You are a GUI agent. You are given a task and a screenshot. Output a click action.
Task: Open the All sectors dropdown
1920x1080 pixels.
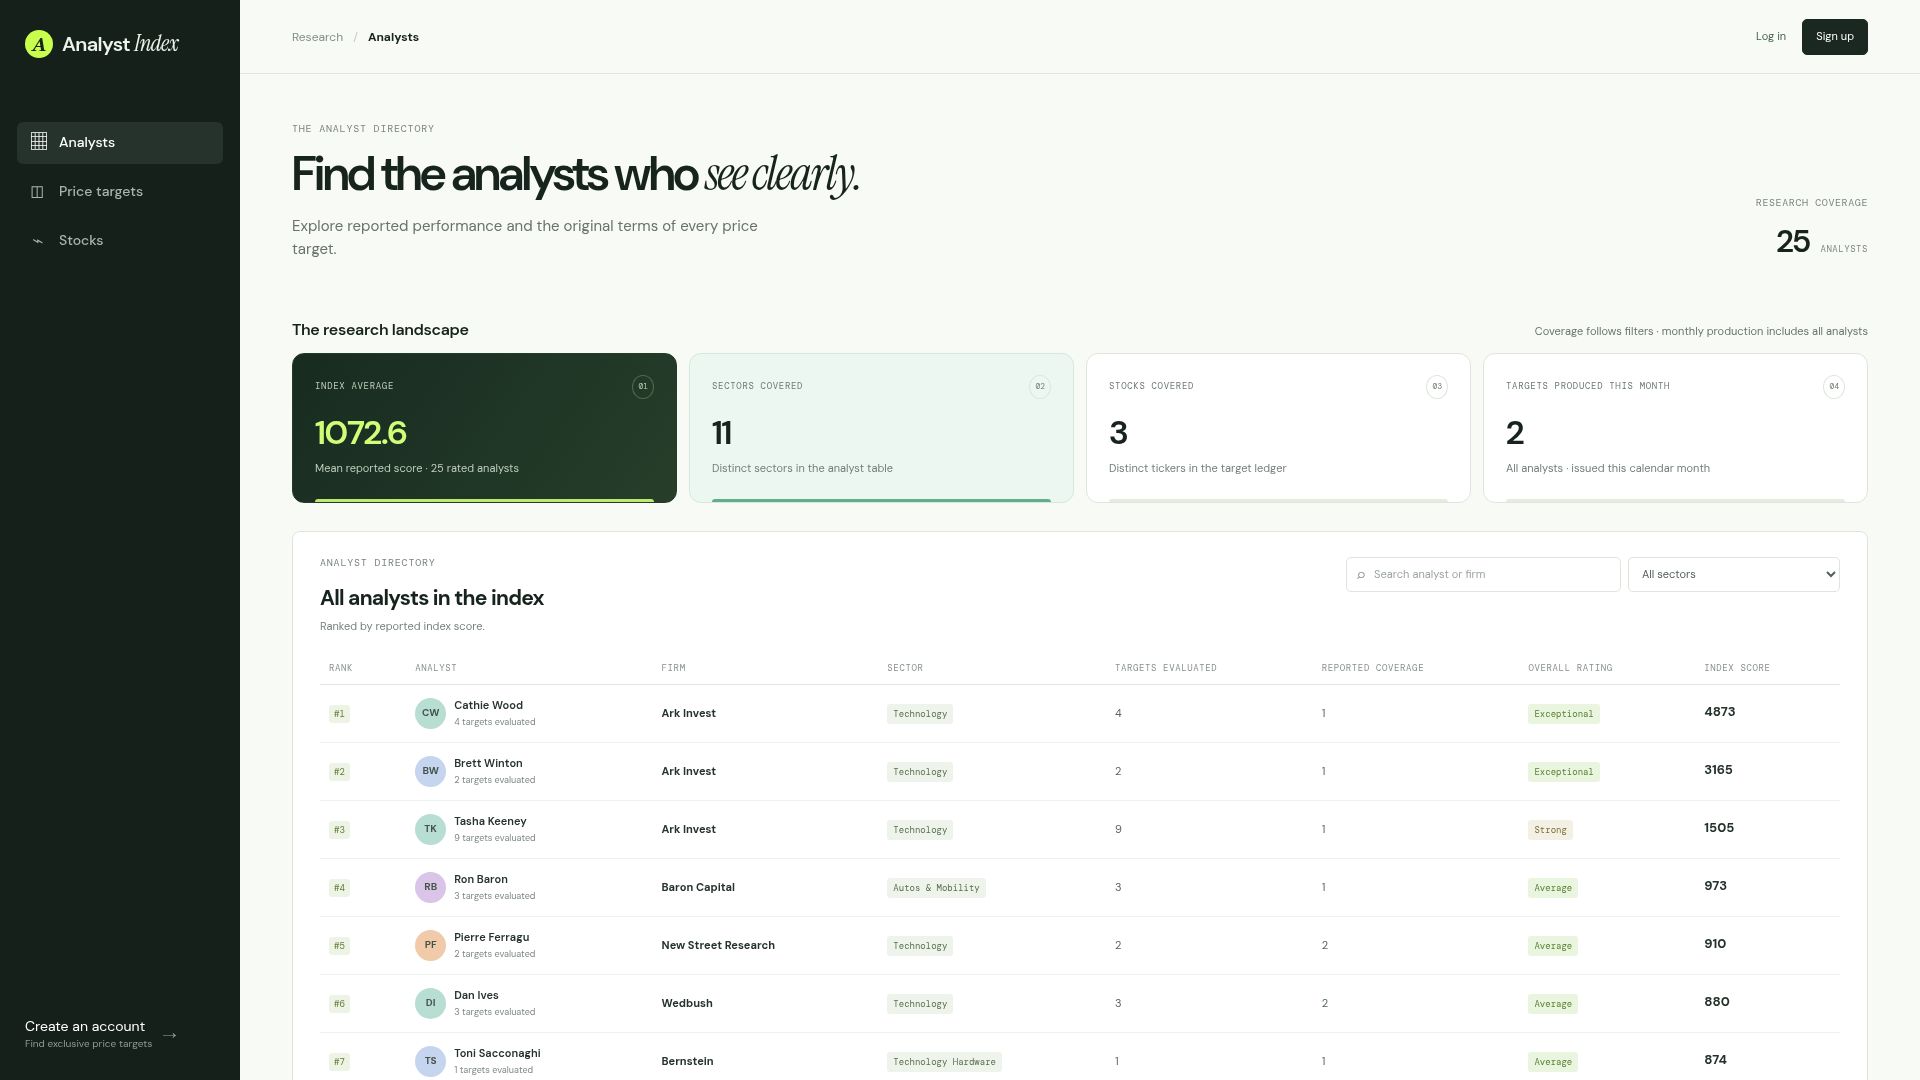click(1733, 575)
